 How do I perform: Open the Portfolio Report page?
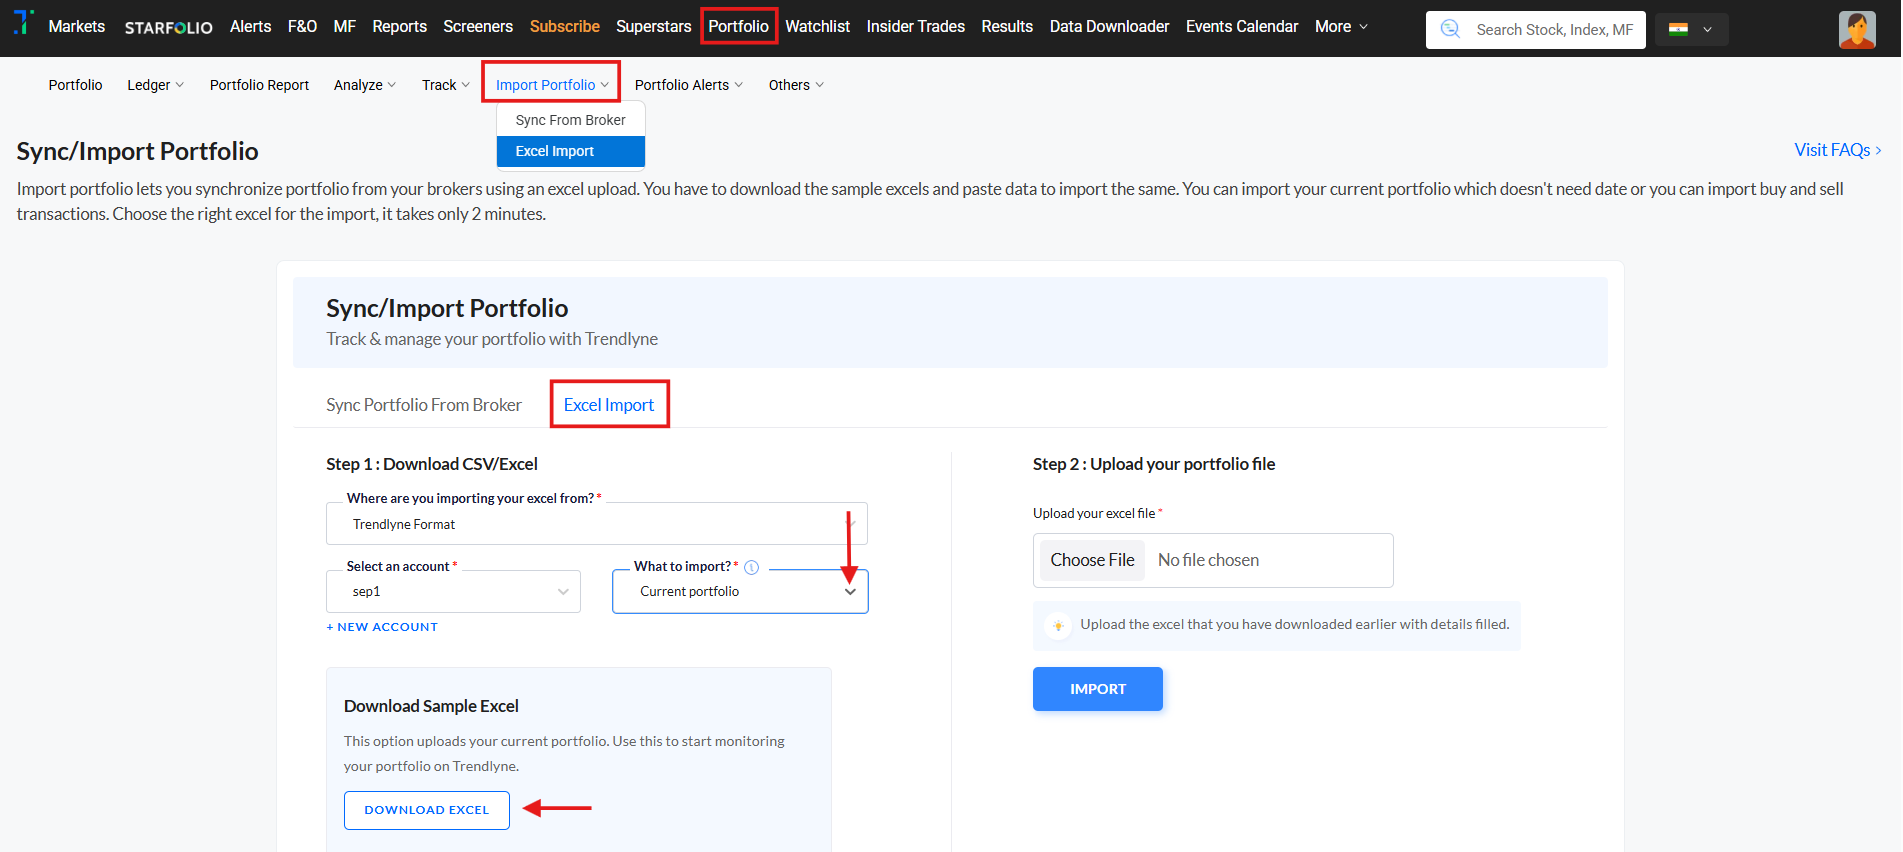(259, 85)
